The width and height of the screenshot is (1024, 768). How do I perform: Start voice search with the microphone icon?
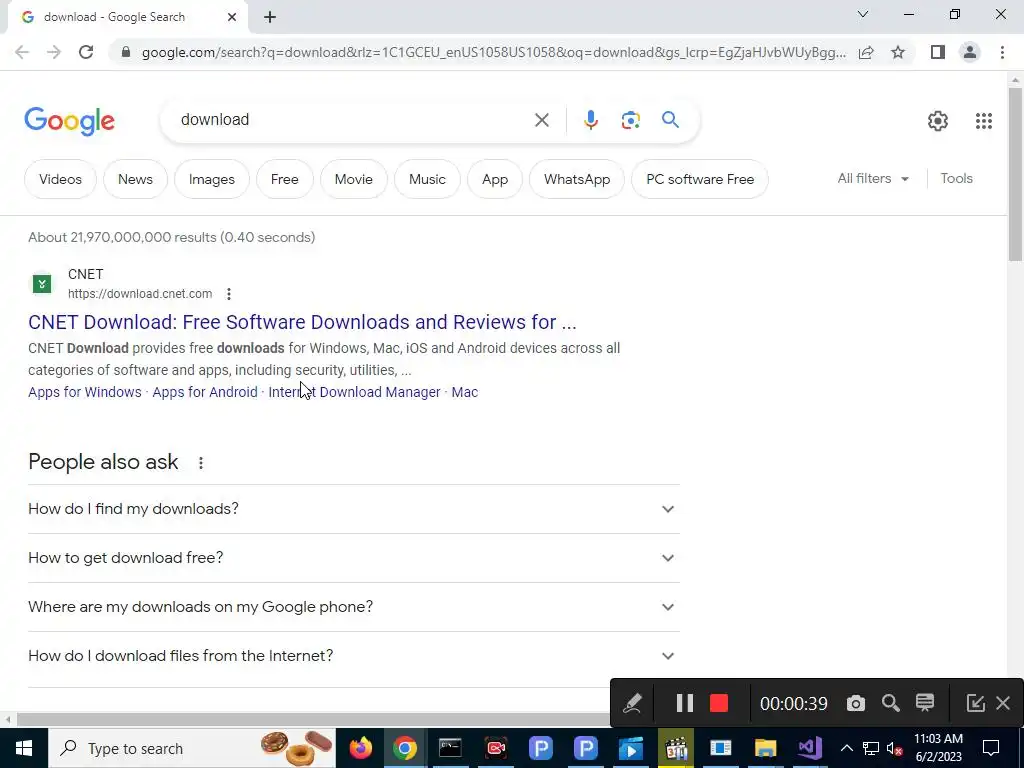click(x=590, y=120)
